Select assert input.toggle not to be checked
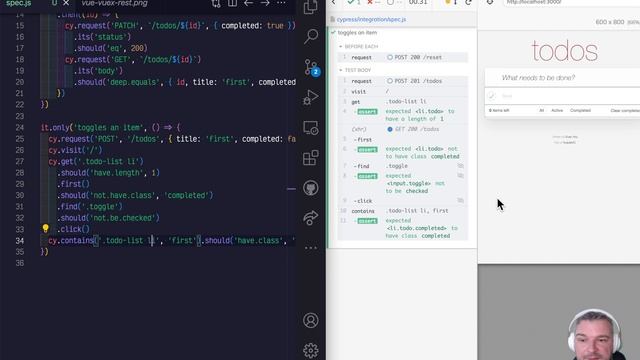This screenshot has width=640, height=360. tap(402, 183)
